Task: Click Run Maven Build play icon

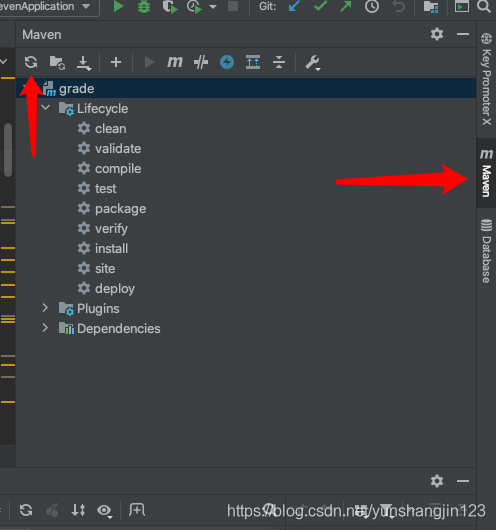Action: 149,62
